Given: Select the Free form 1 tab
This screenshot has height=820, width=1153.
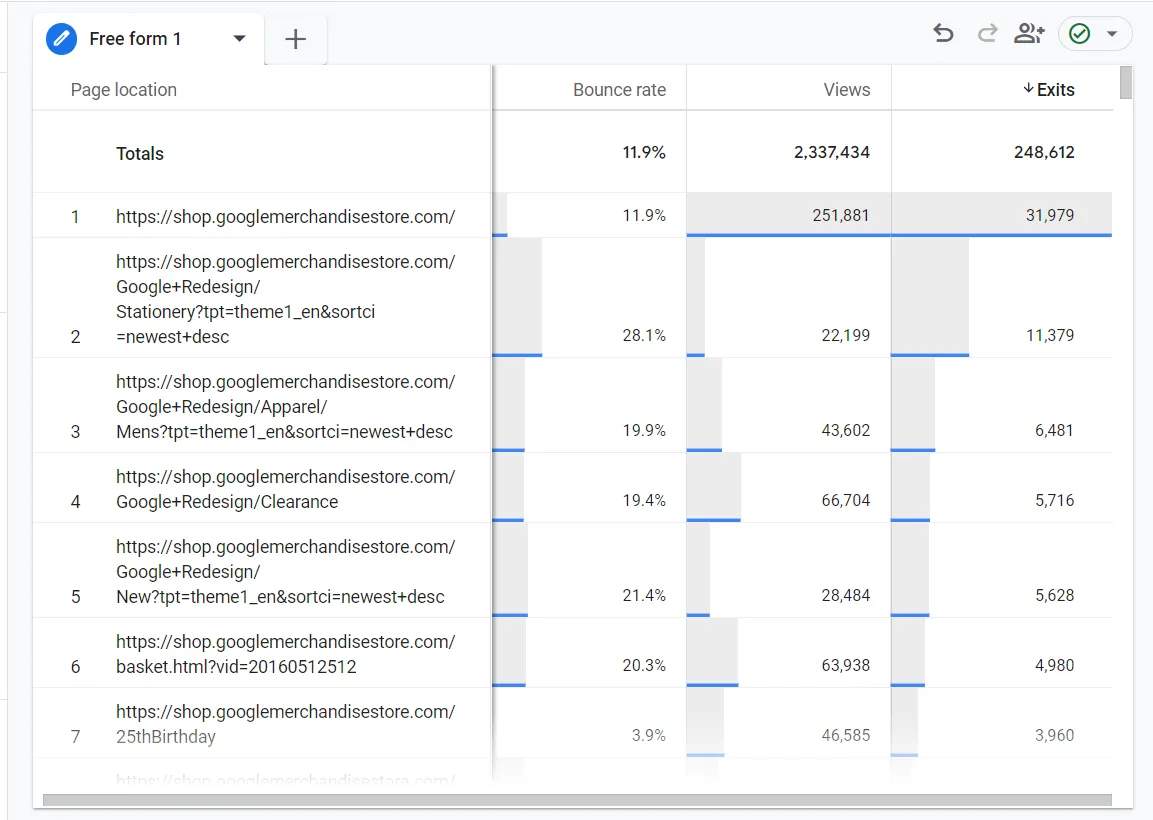Looking at the screenshot, I should point(135,39).
